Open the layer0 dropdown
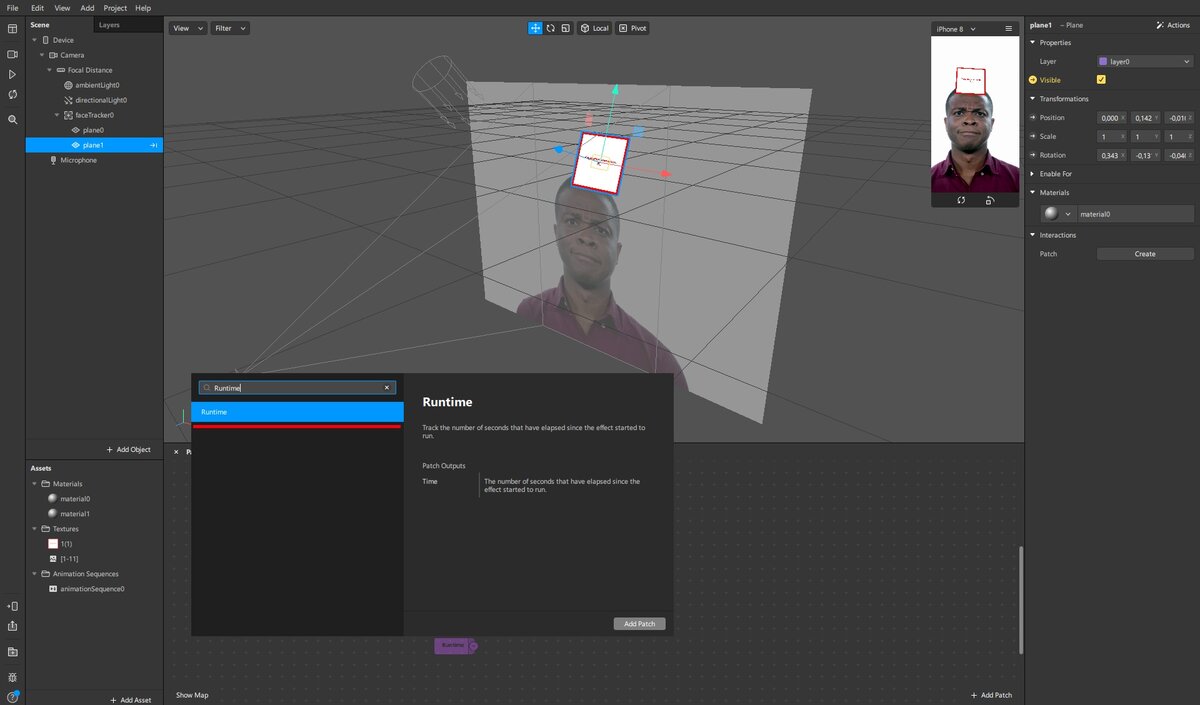The height and width of the screenshot is (705, 1200). pyautogui.click(x=1144, y=62)
